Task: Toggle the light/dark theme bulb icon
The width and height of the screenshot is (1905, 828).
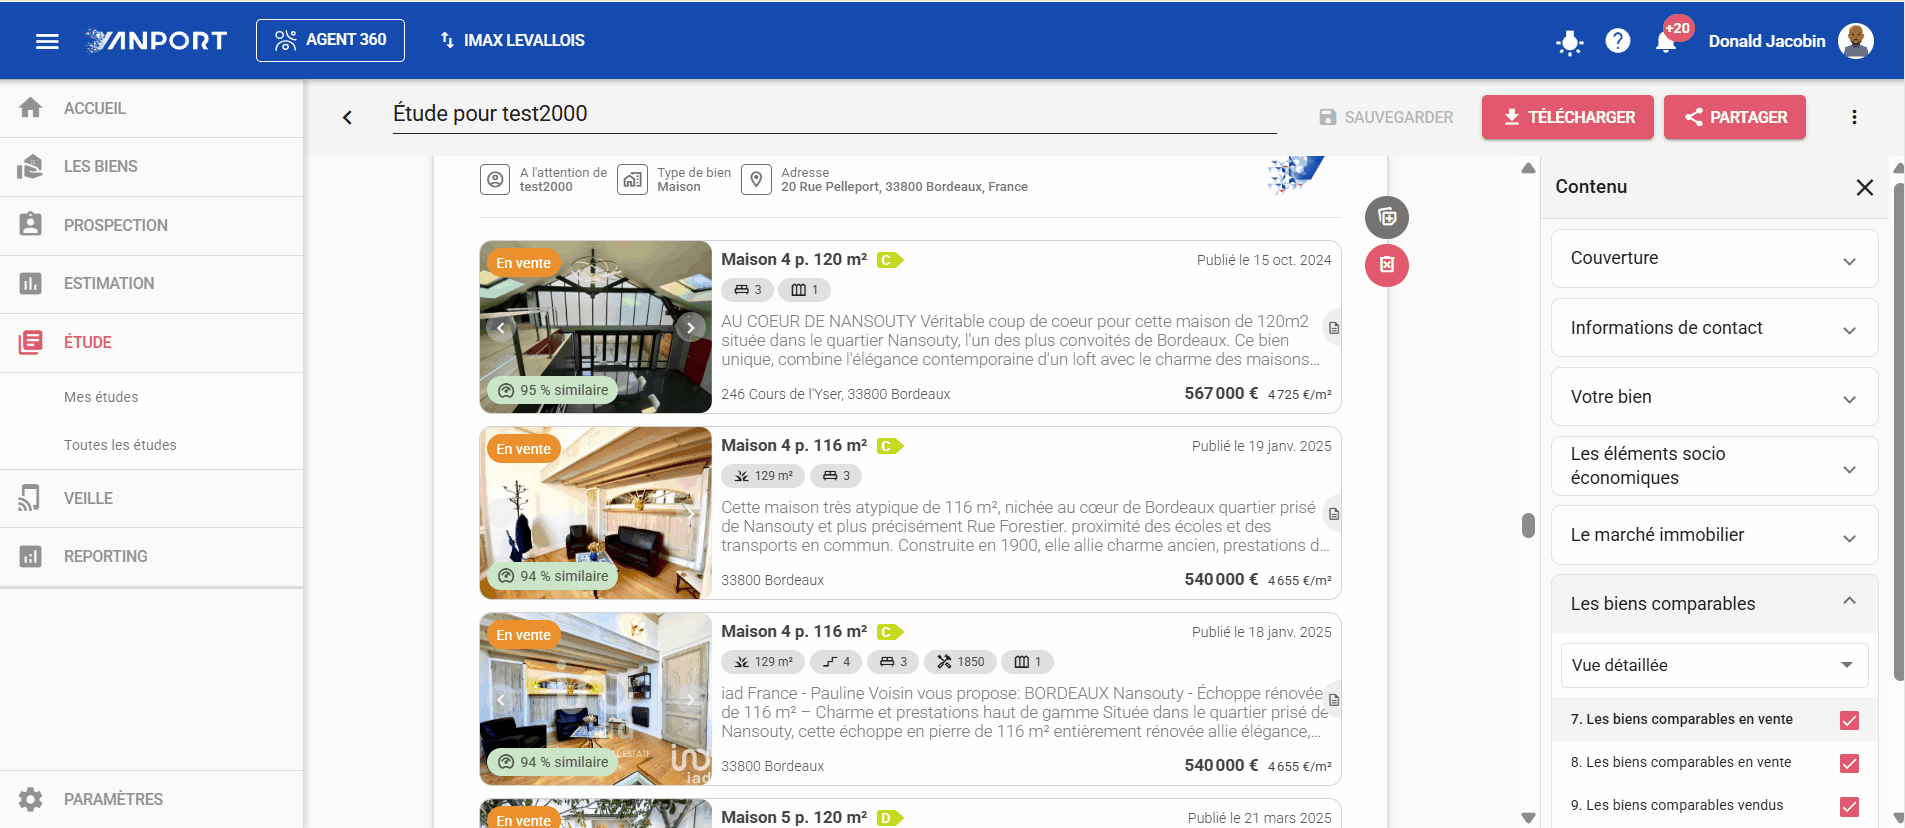Action: point(1569,42)
